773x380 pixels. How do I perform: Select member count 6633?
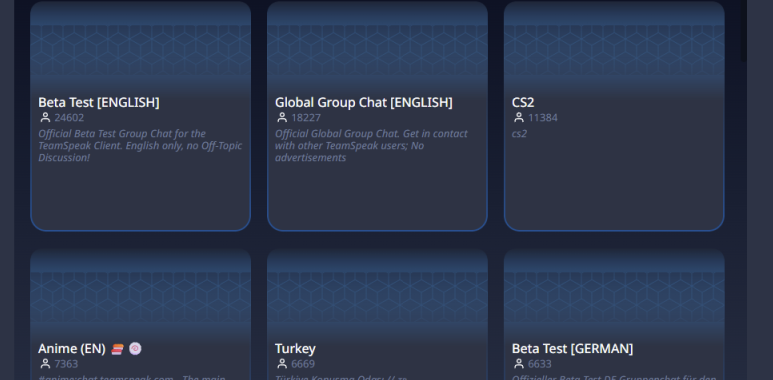click(540, 364)
